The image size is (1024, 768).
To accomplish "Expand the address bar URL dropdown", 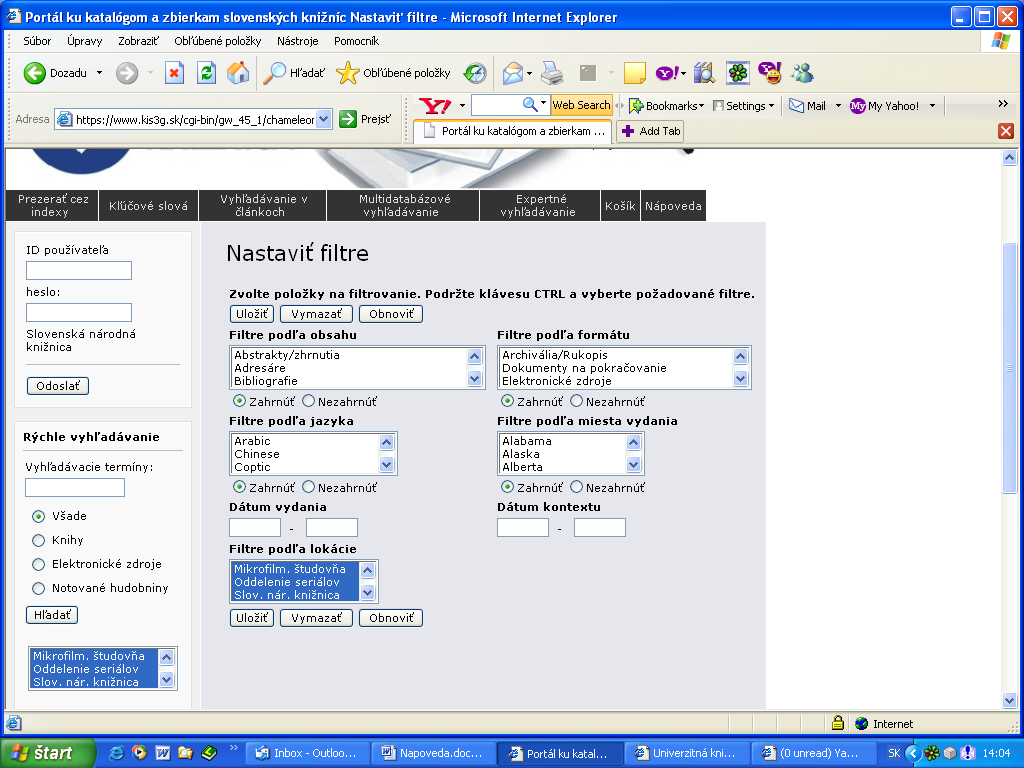I will 323,119.
